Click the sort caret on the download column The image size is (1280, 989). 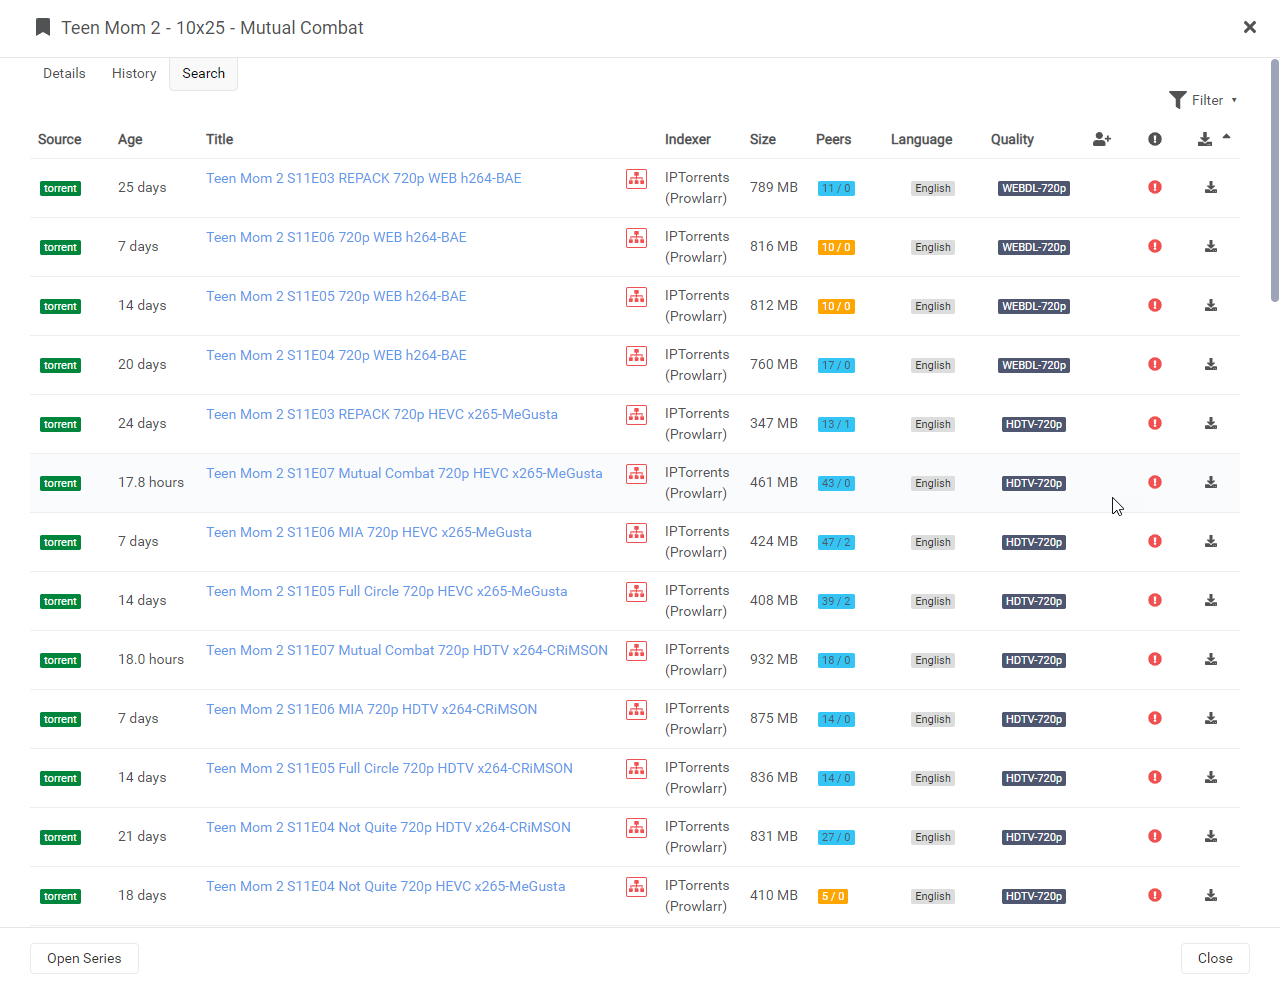[x=1227, y=136]
